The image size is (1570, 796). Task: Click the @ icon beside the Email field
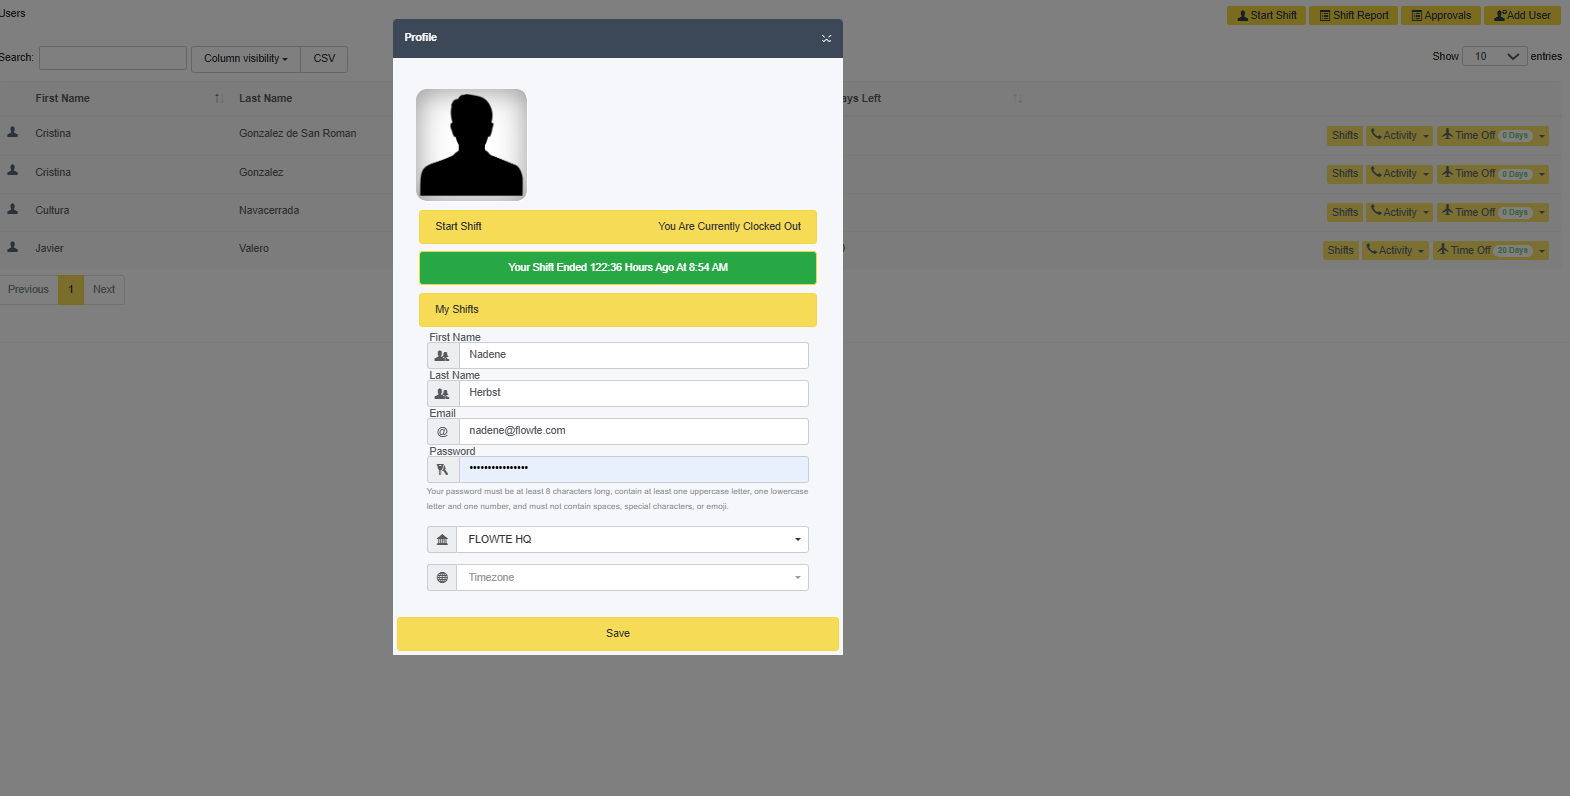pyautogui.click(x=443, y=432)
